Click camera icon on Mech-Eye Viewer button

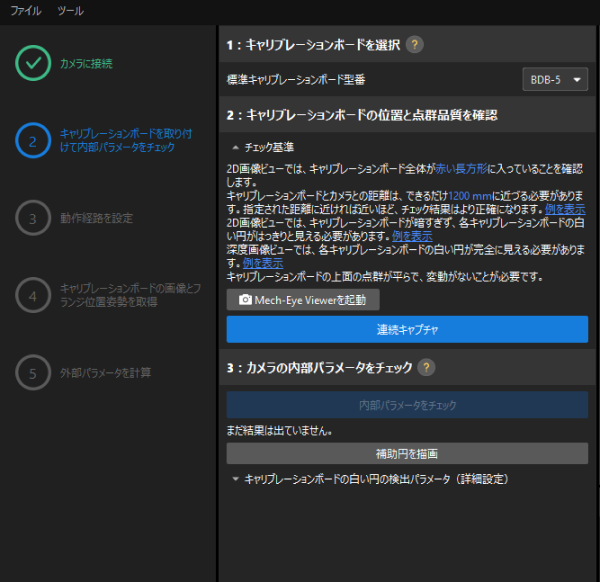[245, 300]
